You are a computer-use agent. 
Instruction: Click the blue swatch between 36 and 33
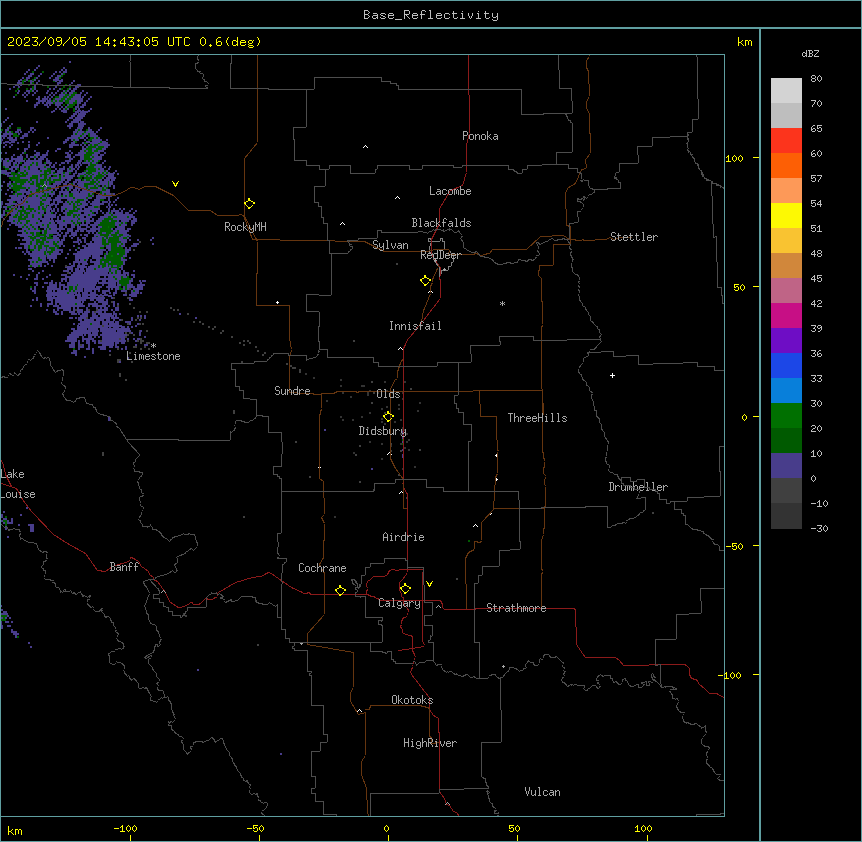click(x=786, y=365)
